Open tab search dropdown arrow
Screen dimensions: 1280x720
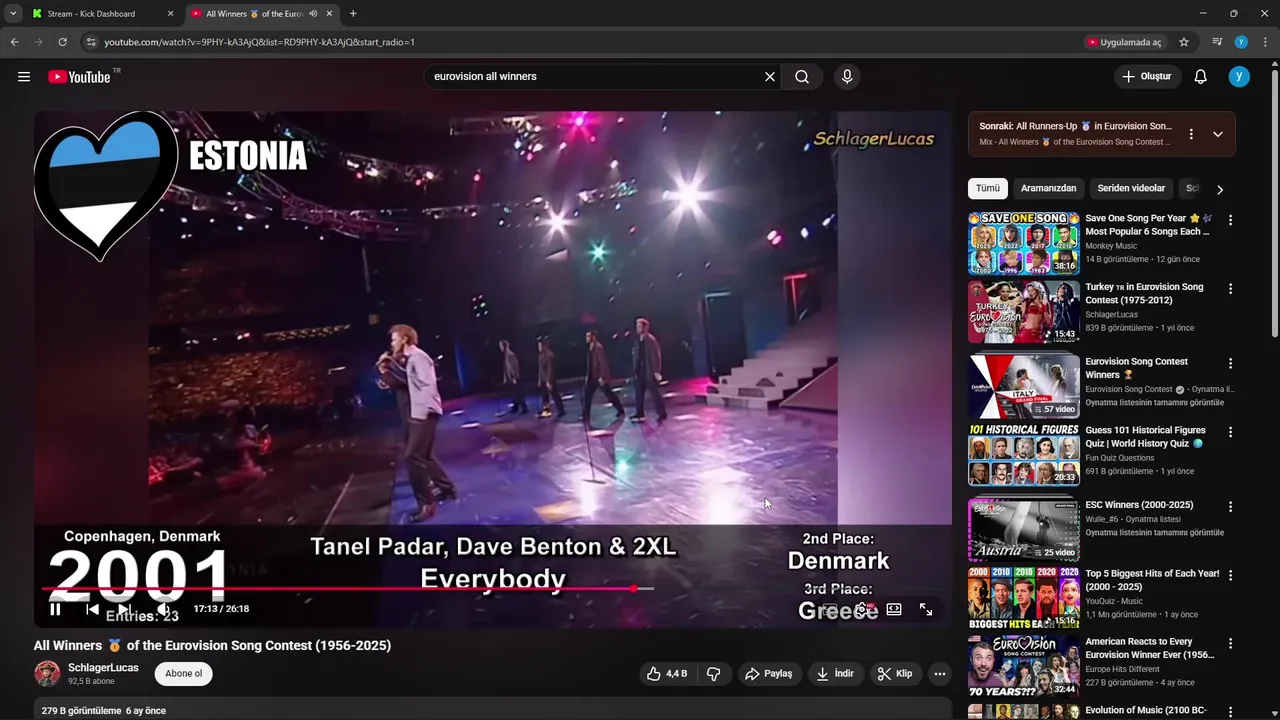[x=12, y=14]
